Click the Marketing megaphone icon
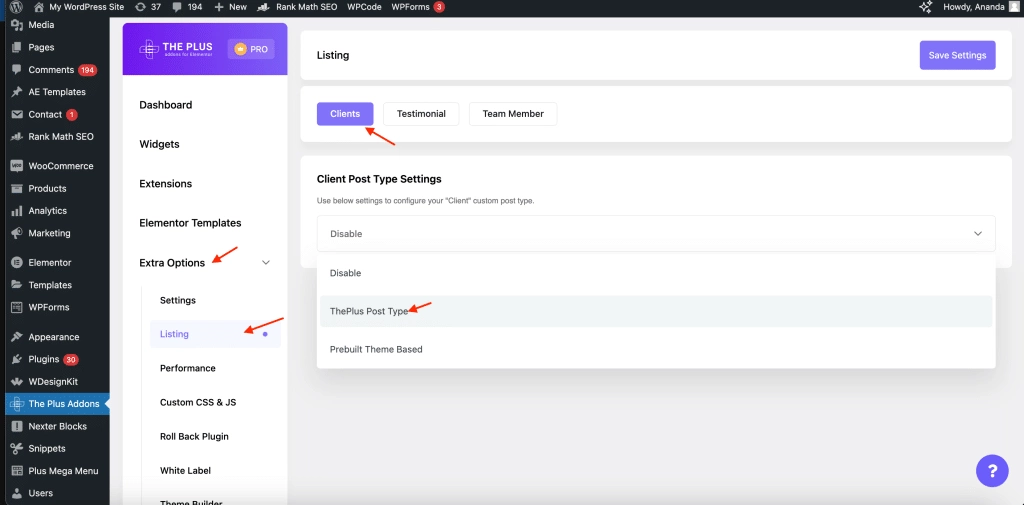This screenshot has height=505, width=1024. point(17,233)
